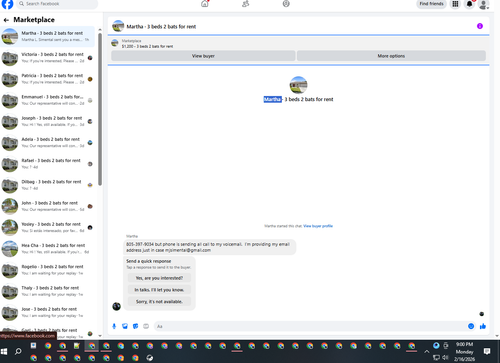
Task: Click the thumbs-up like icon
Action: (x=483, y=326)
